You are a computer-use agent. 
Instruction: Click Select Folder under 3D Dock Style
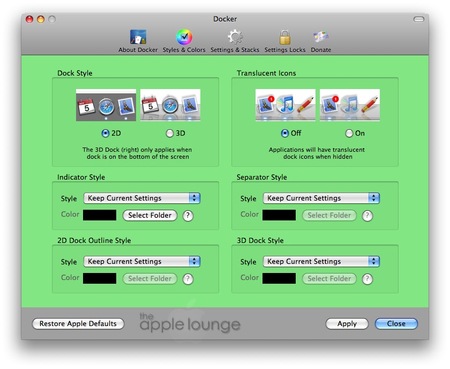(329, 279)
